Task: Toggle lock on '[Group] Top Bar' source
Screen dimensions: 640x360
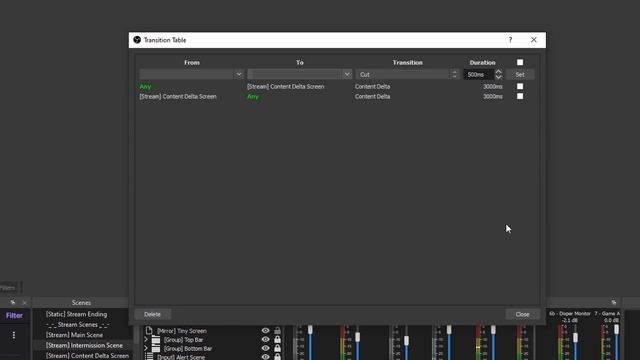Action: point(278,340)
